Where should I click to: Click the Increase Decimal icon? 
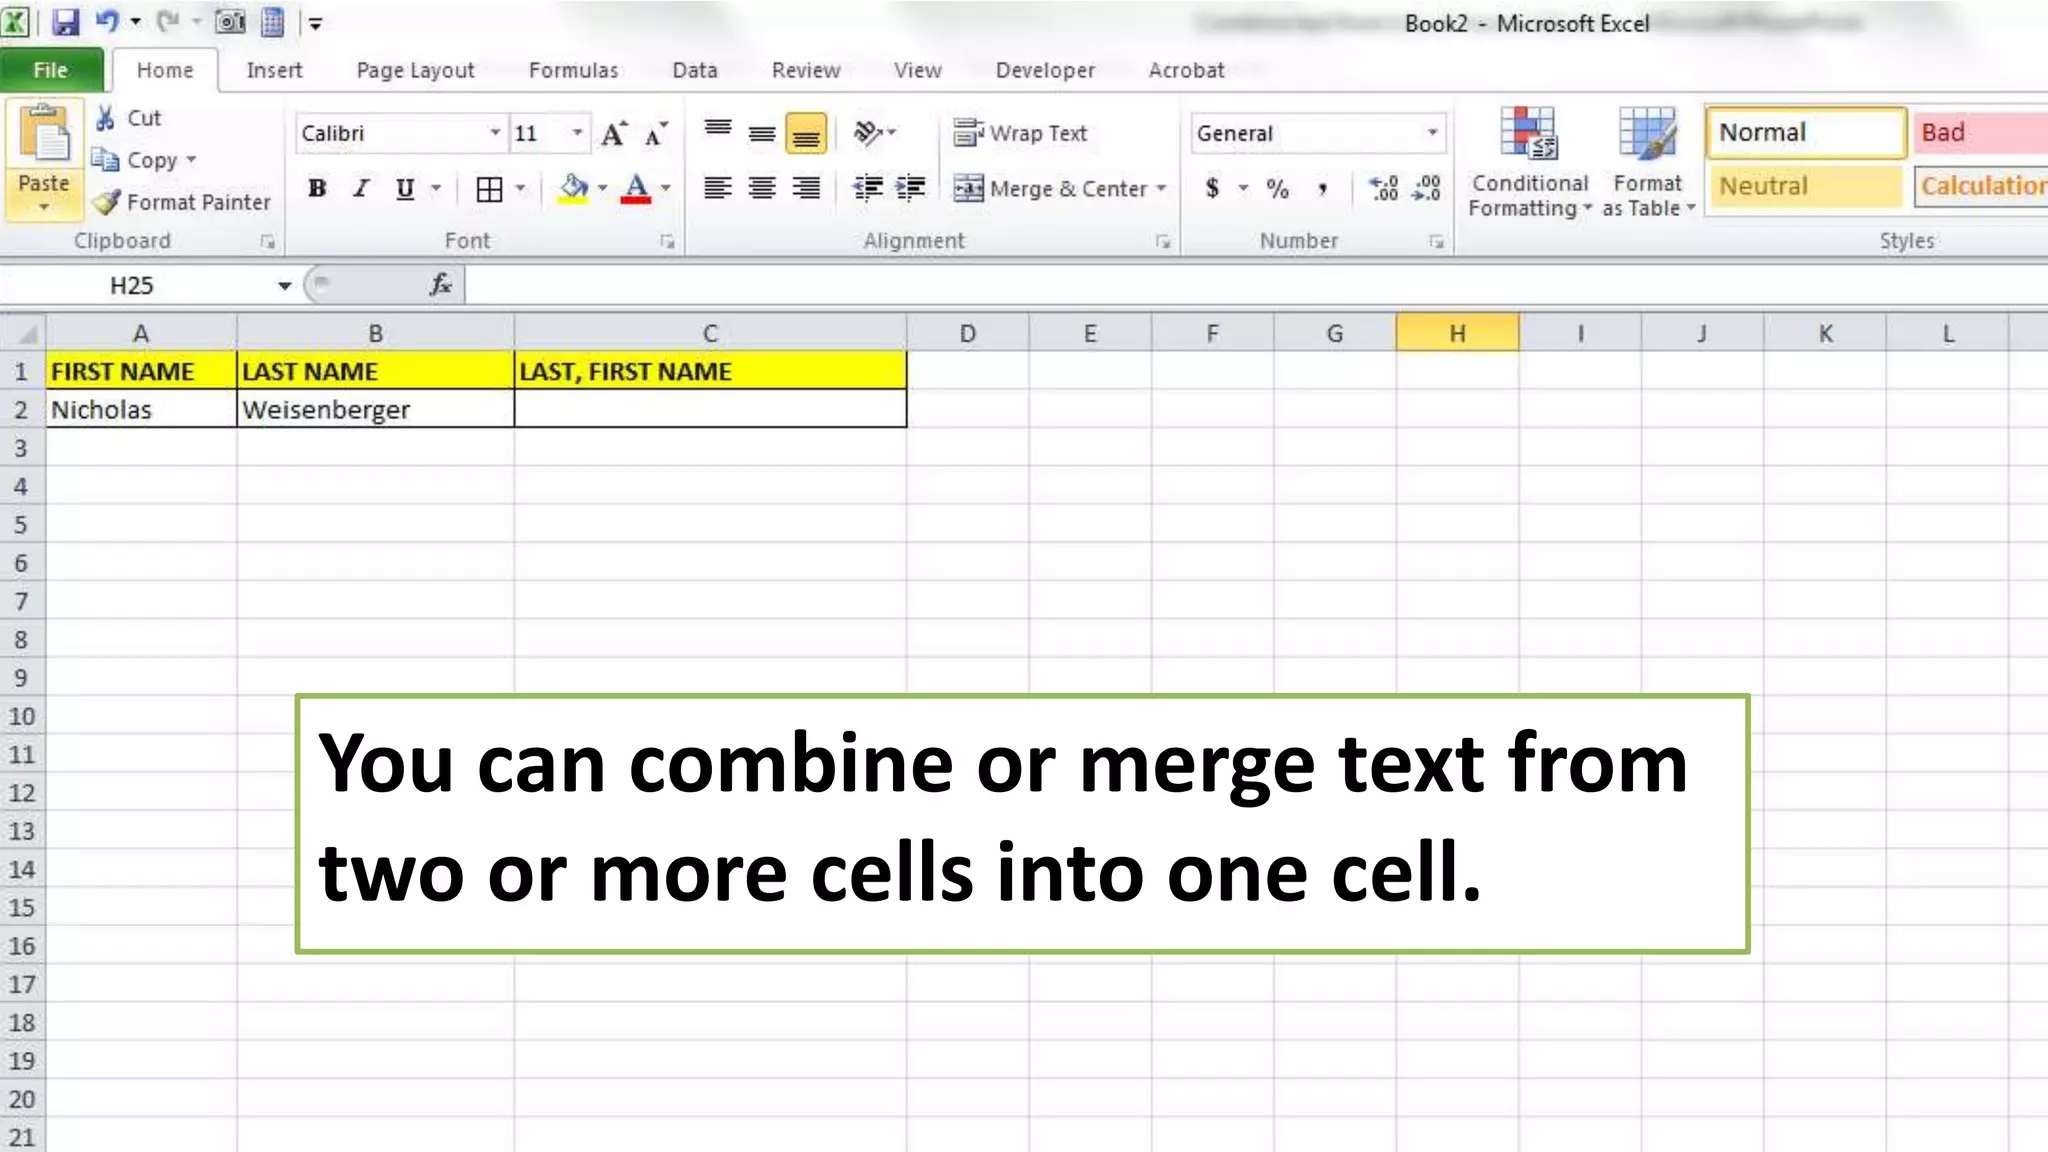(1384, 188)
